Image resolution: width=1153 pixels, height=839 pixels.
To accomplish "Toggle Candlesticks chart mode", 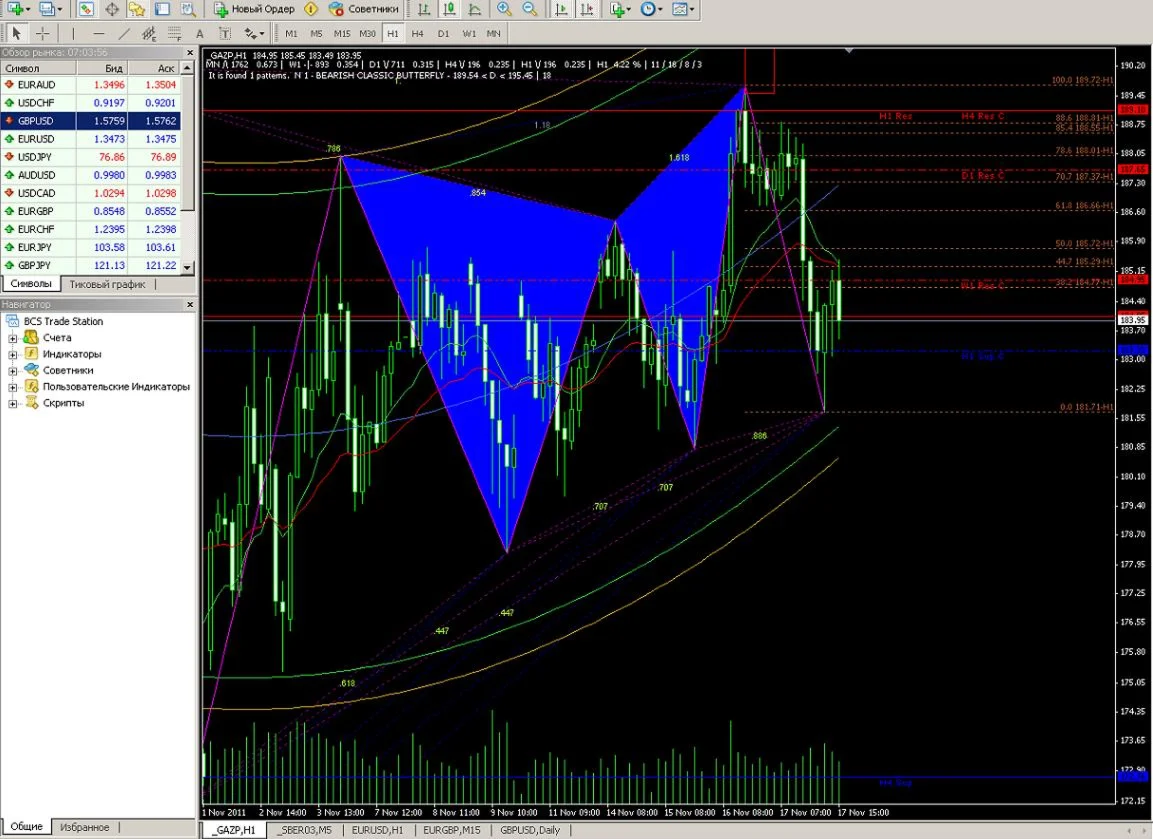I will point(449,9).
